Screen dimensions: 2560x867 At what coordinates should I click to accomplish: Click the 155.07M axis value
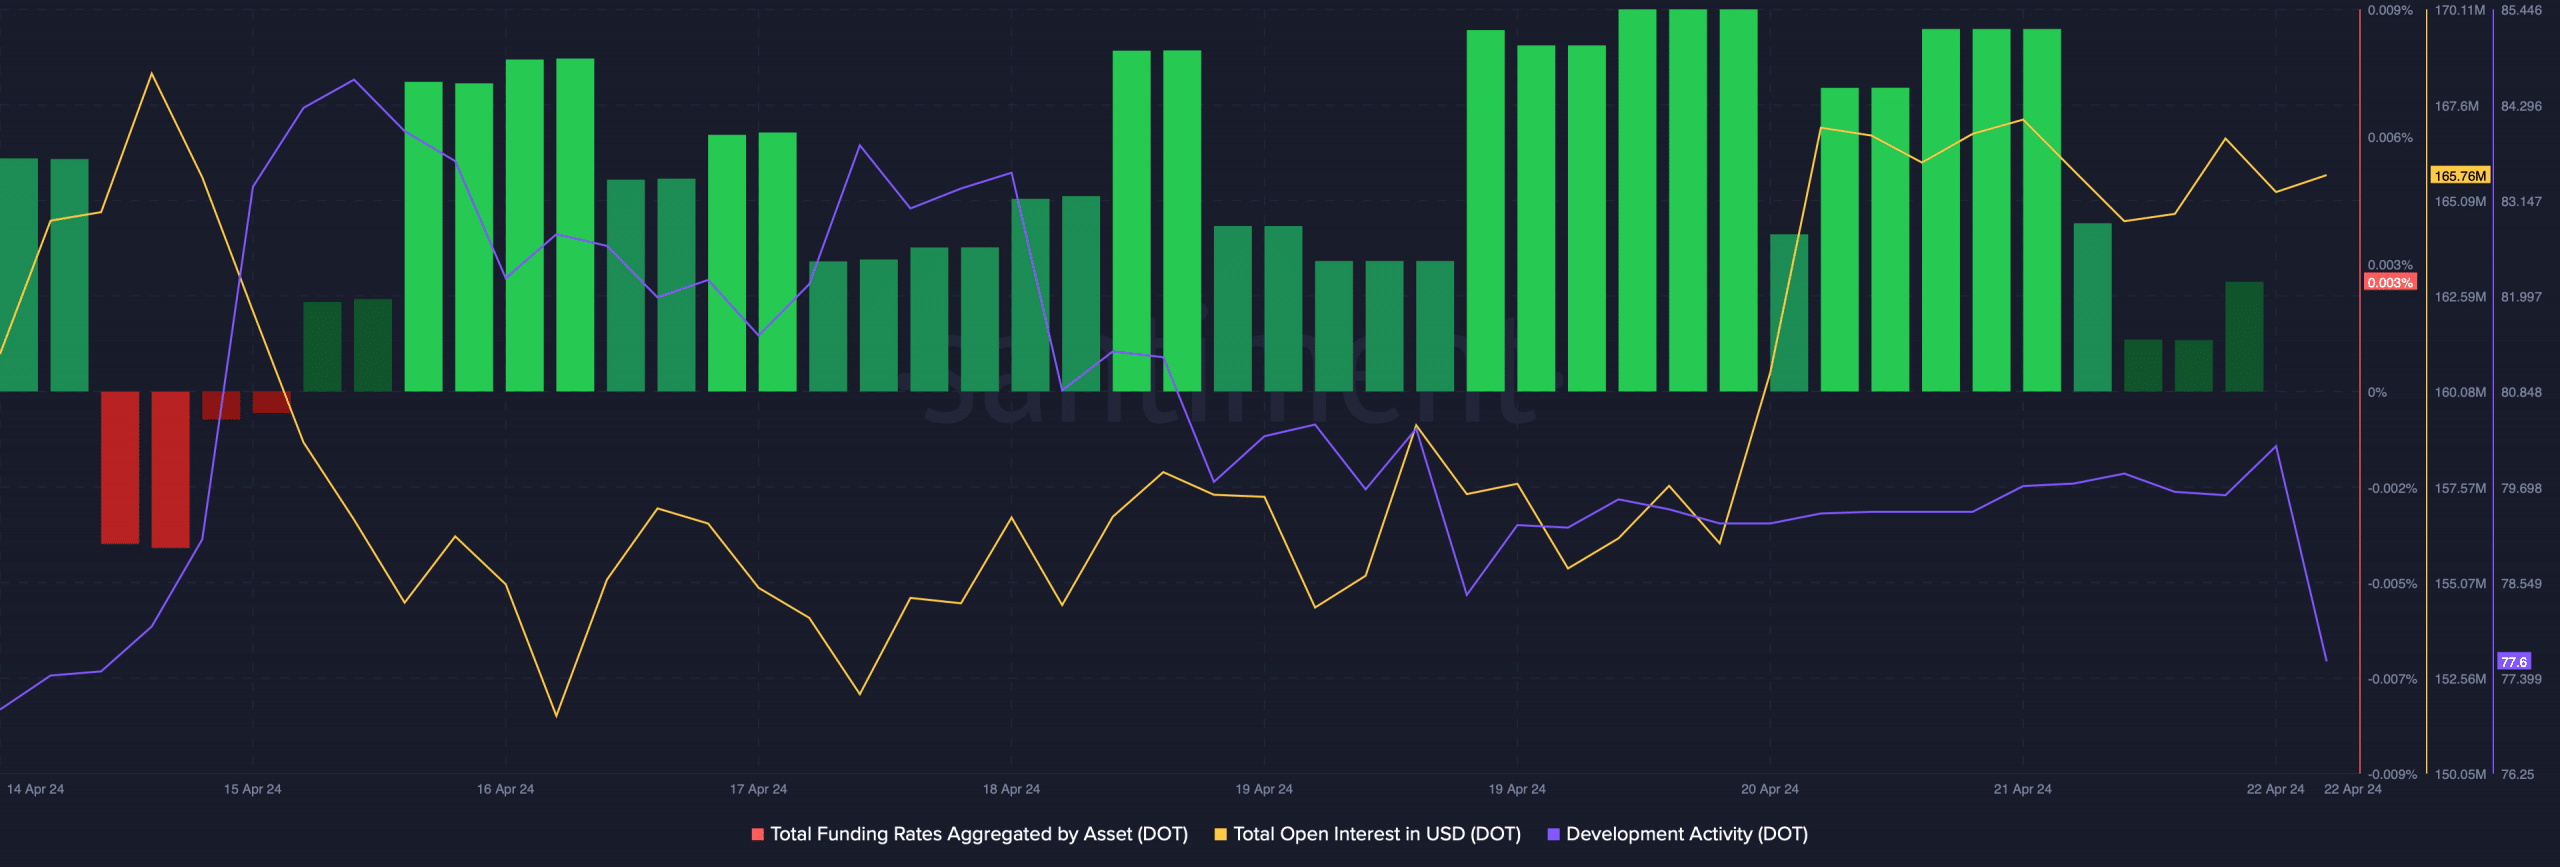[2460, 584]
